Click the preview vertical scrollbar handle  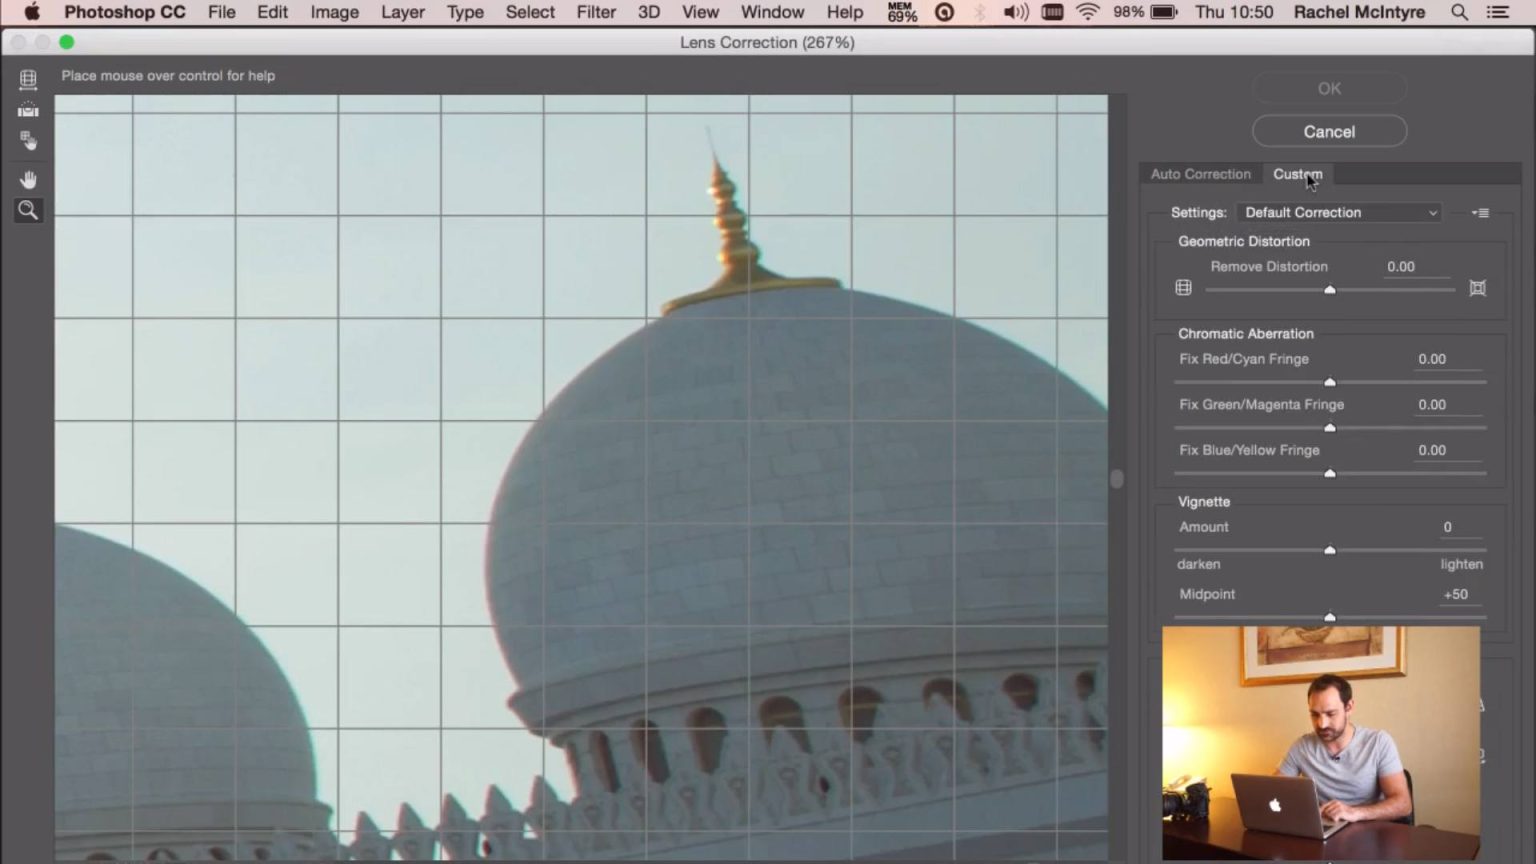1117,479
